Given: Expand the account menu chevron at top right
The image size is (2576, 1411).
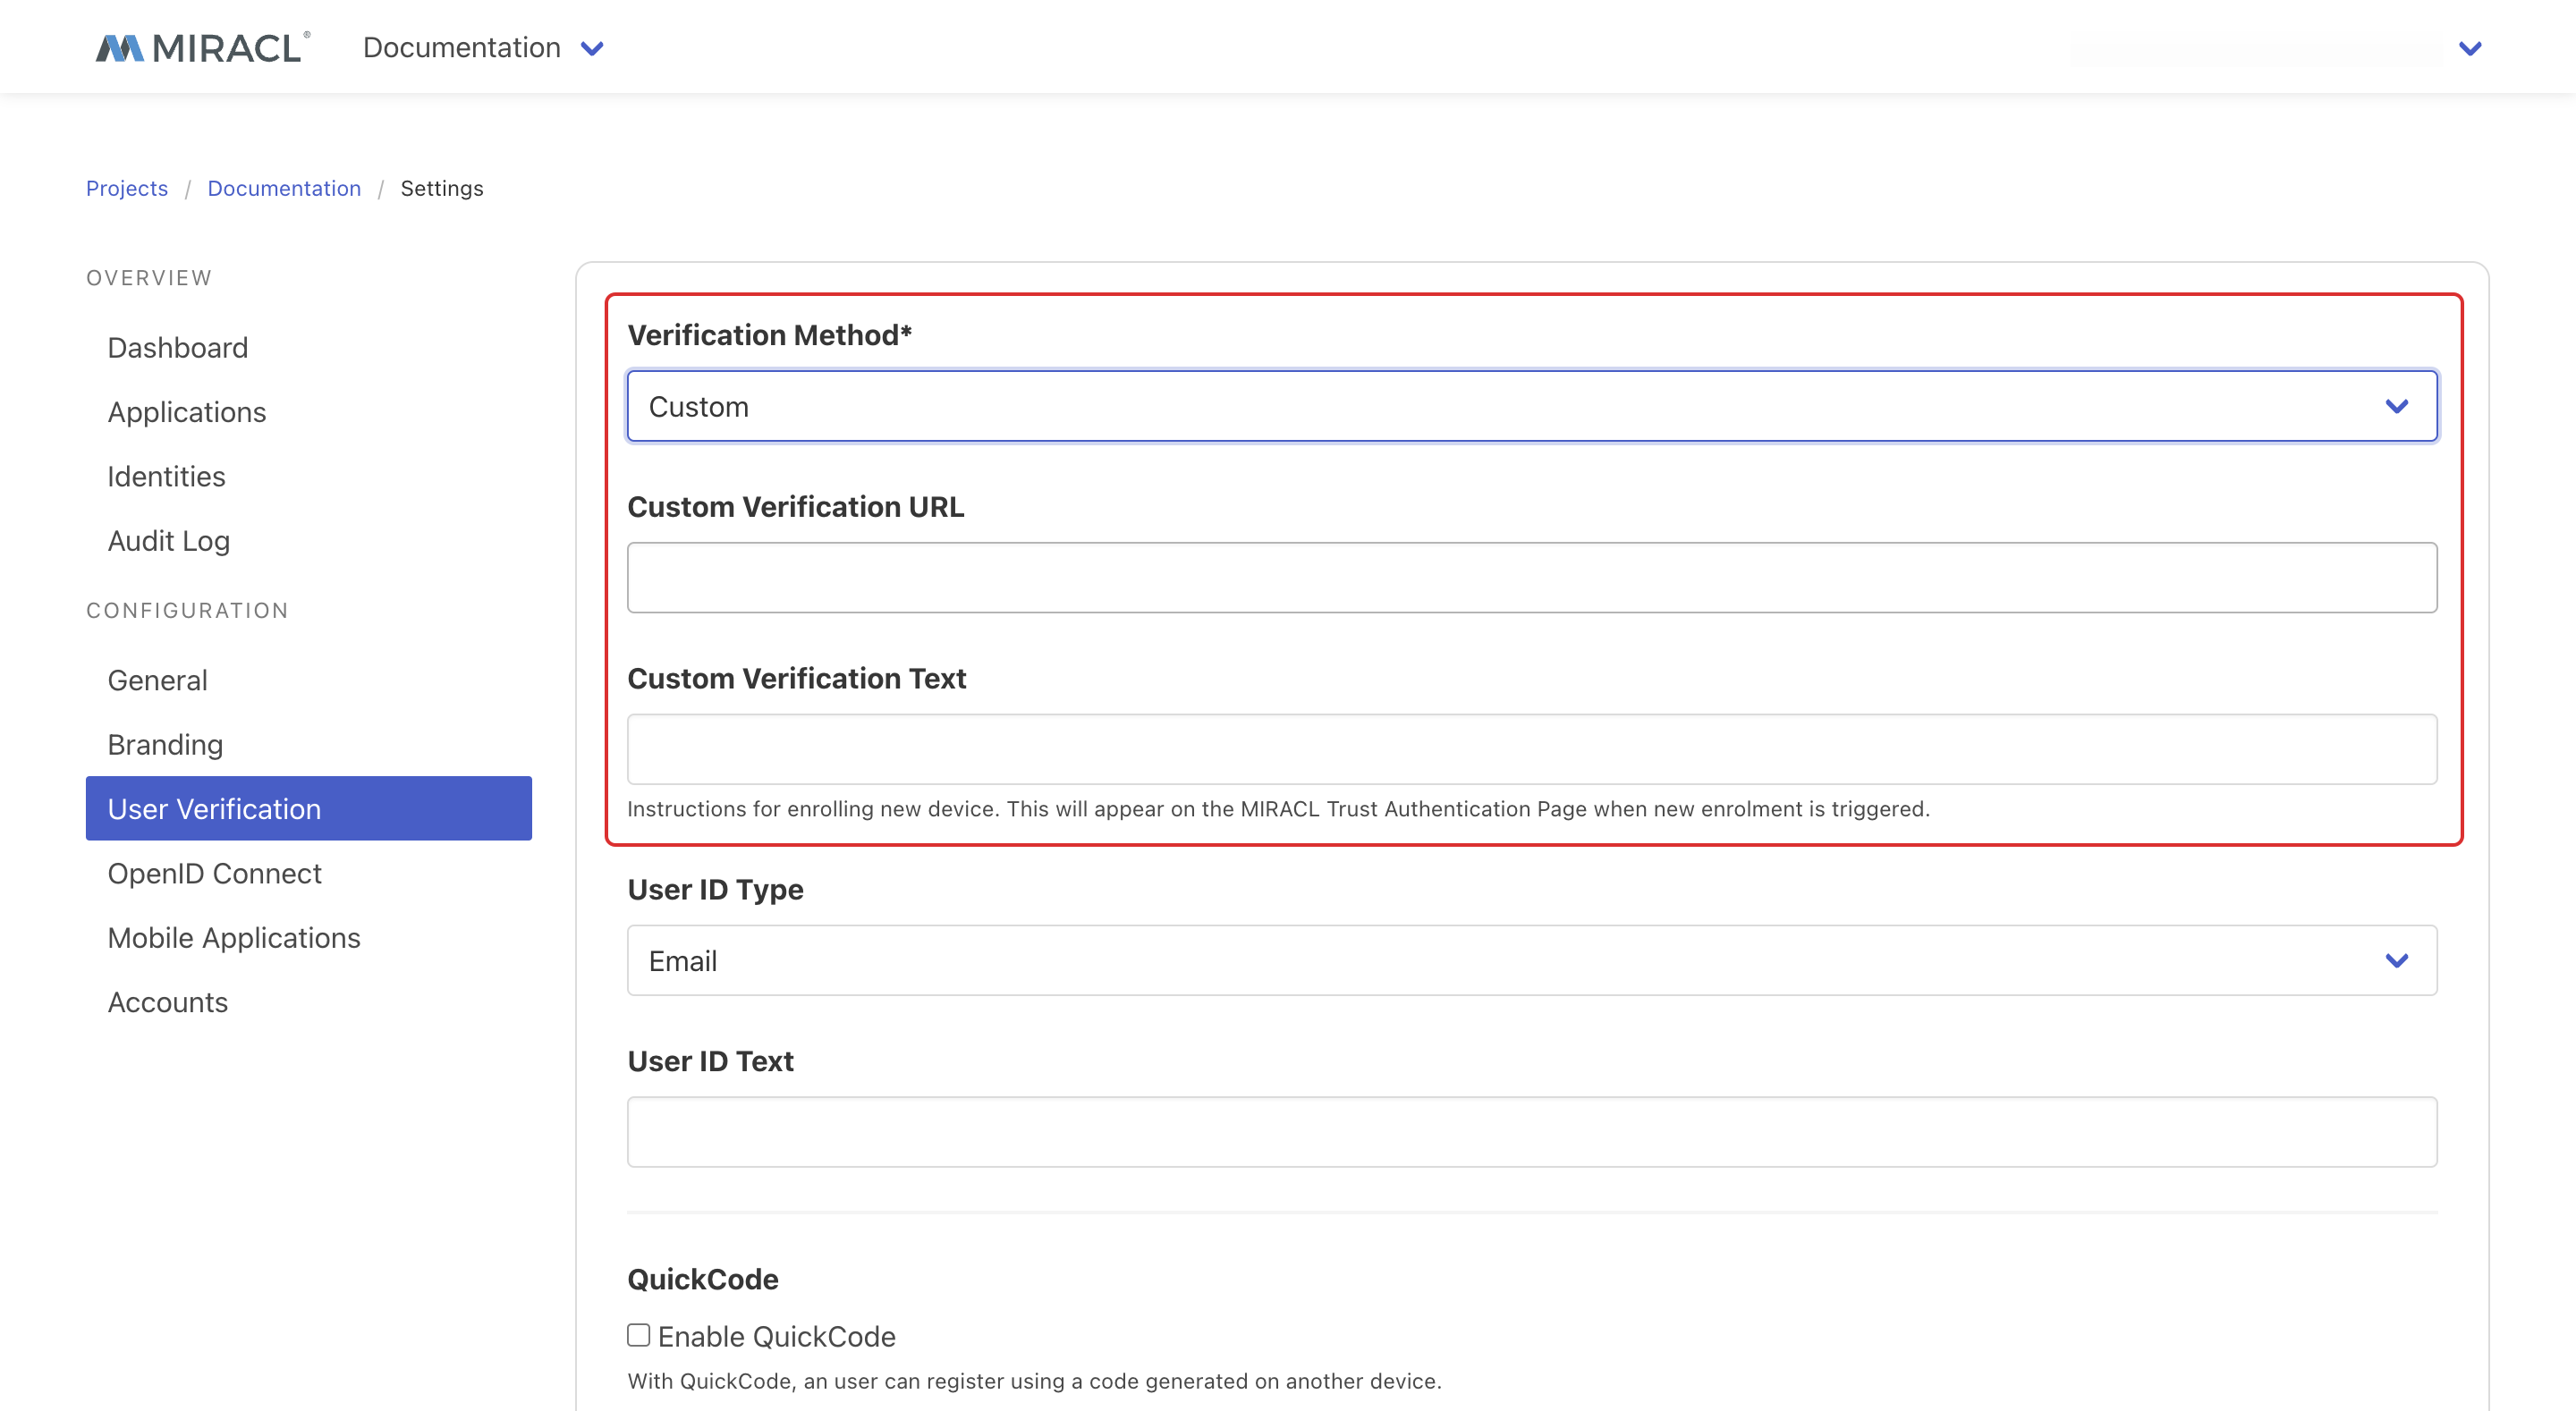Looking at the screenshot, I should (2470, 48).
